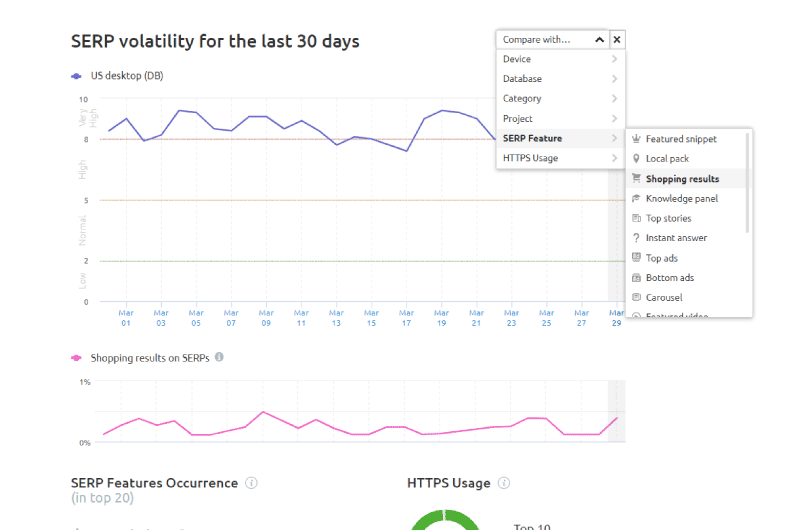Click the Top ads icon
The width and height of the screenshot is (800, 530).
(x=636, y=257)
